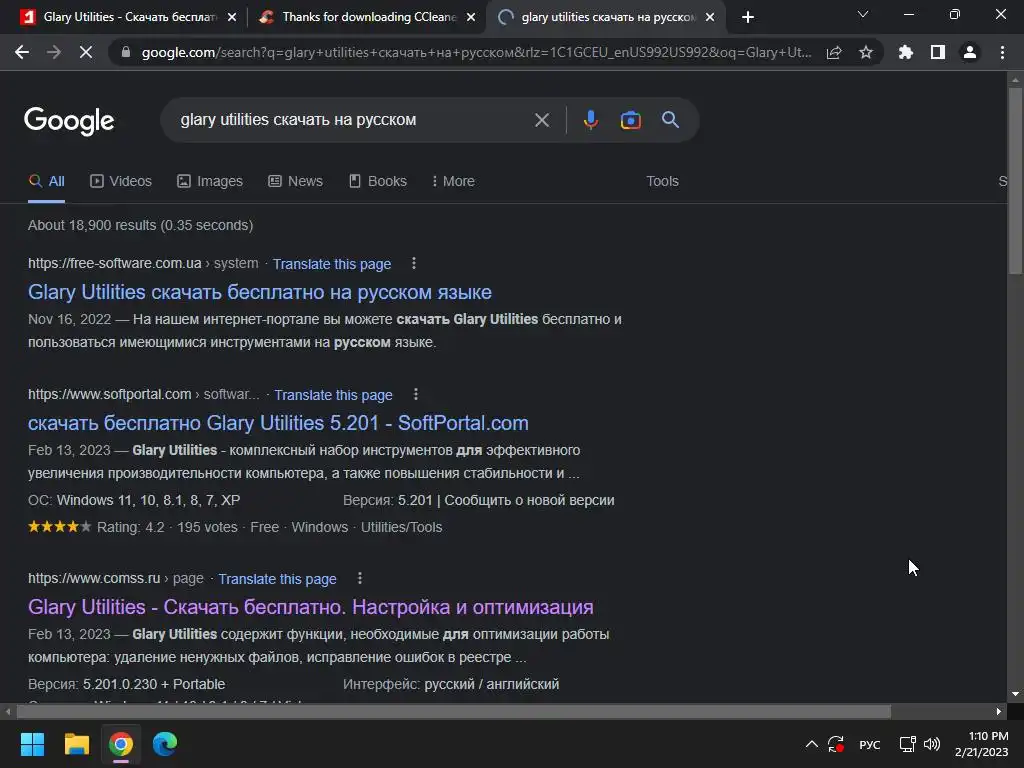Image resolution: width=1024 pixels, height=768 pixels.
Task: Launch Microsoft Edge from taskbar
Action: [165, 744]
